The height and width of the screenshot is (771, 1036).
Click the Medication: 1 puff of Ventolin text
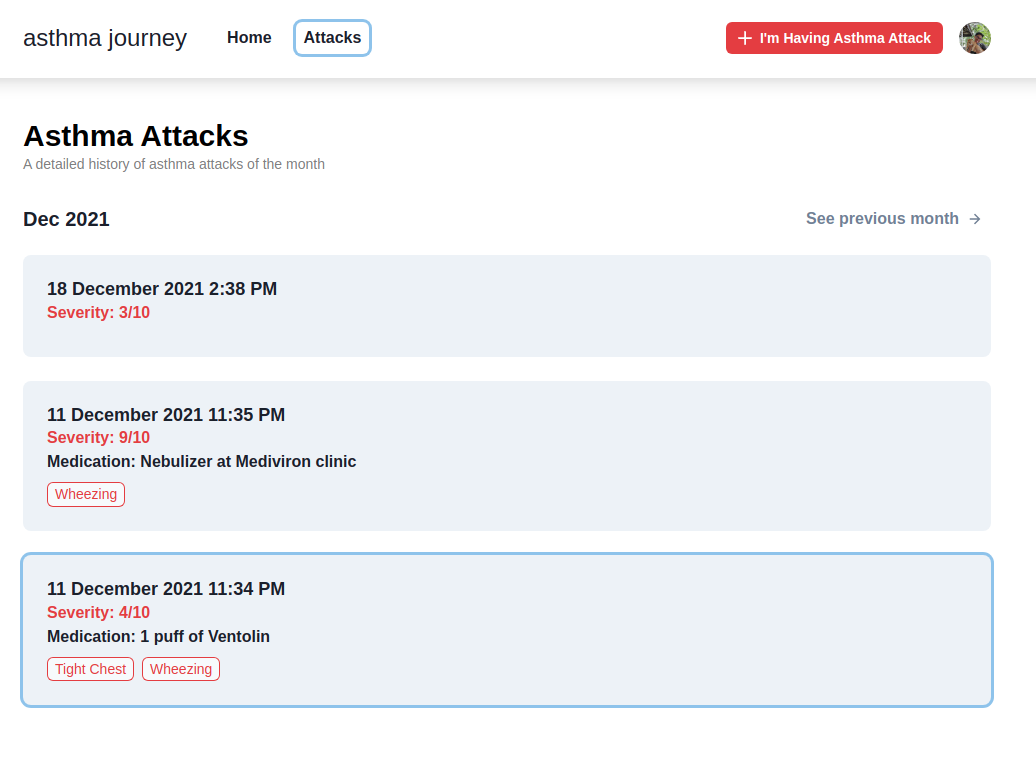pos(158,636)
